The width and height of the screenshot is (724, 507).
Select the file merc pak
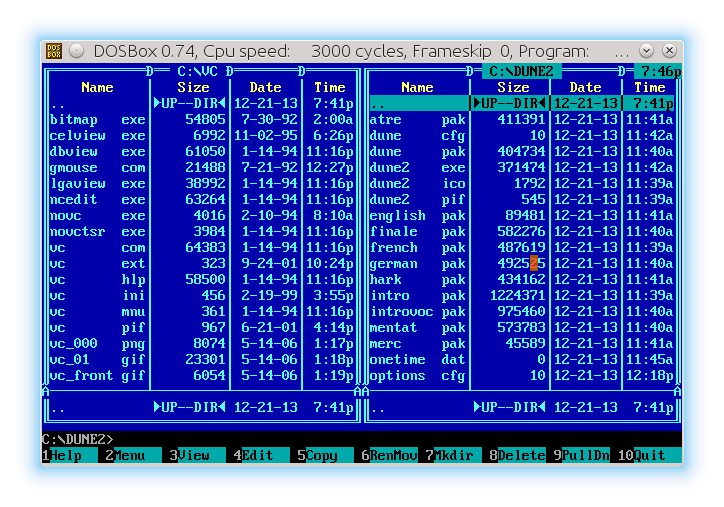pyautogui.click(x=522, y=344)
